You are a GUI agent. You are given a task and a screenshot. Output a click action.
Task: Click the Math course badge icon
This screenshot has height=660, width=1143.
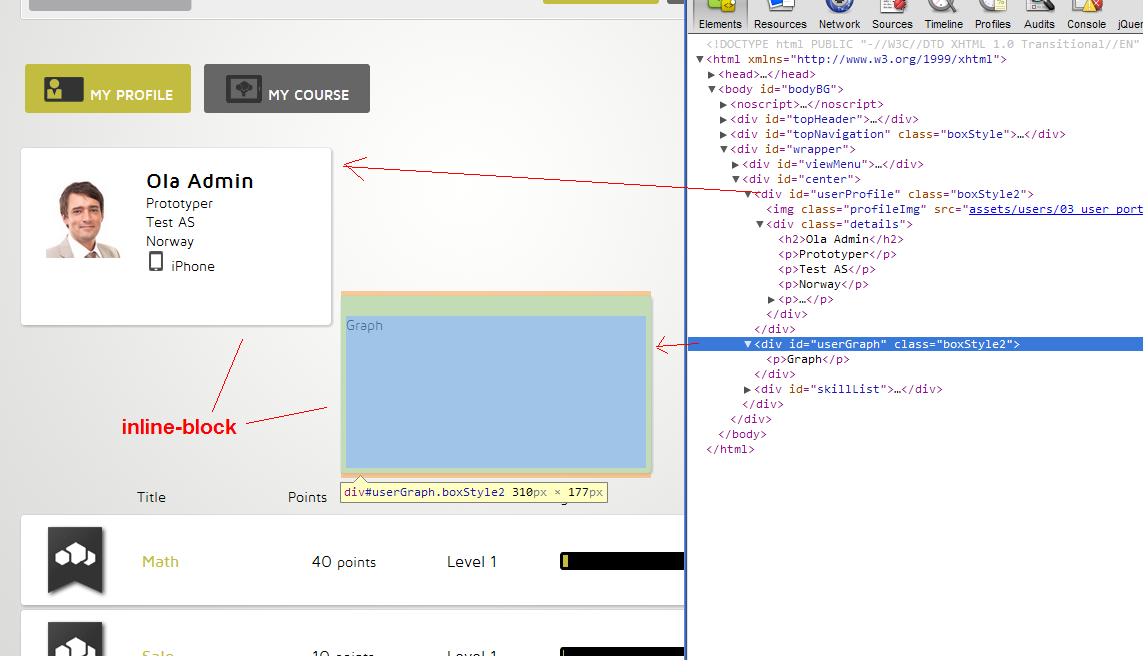(75, 560)
